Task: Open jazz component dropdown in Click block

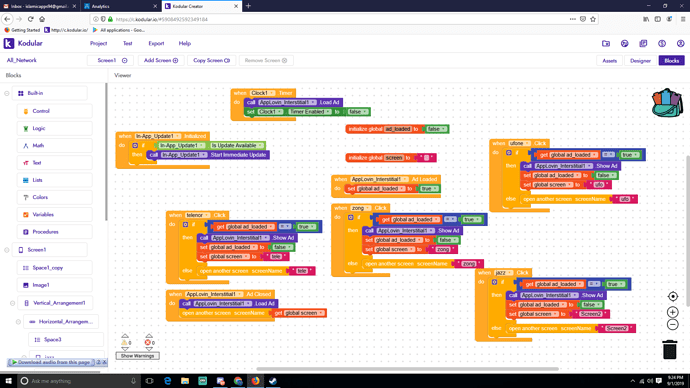Action: click(x=502, y=273)
